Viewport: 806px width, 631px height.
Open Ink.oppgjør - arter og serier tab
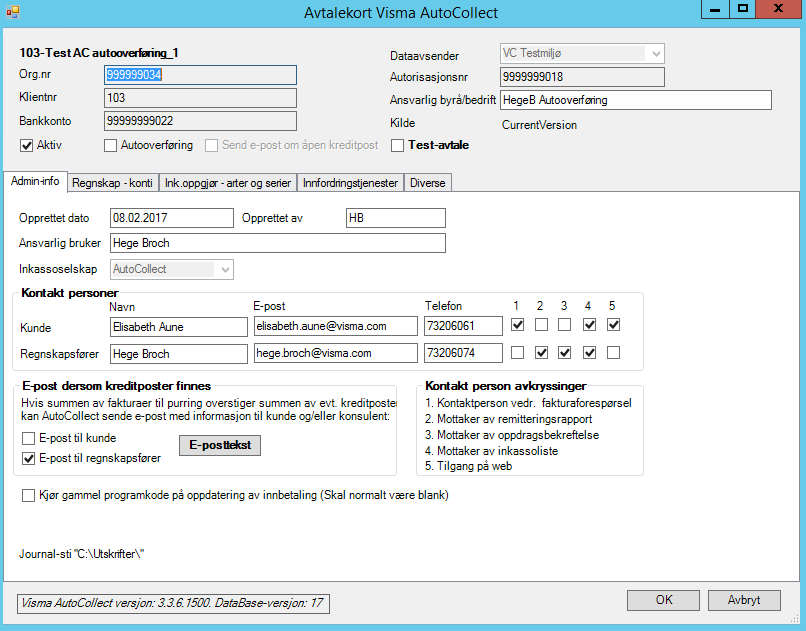(228, 183)
